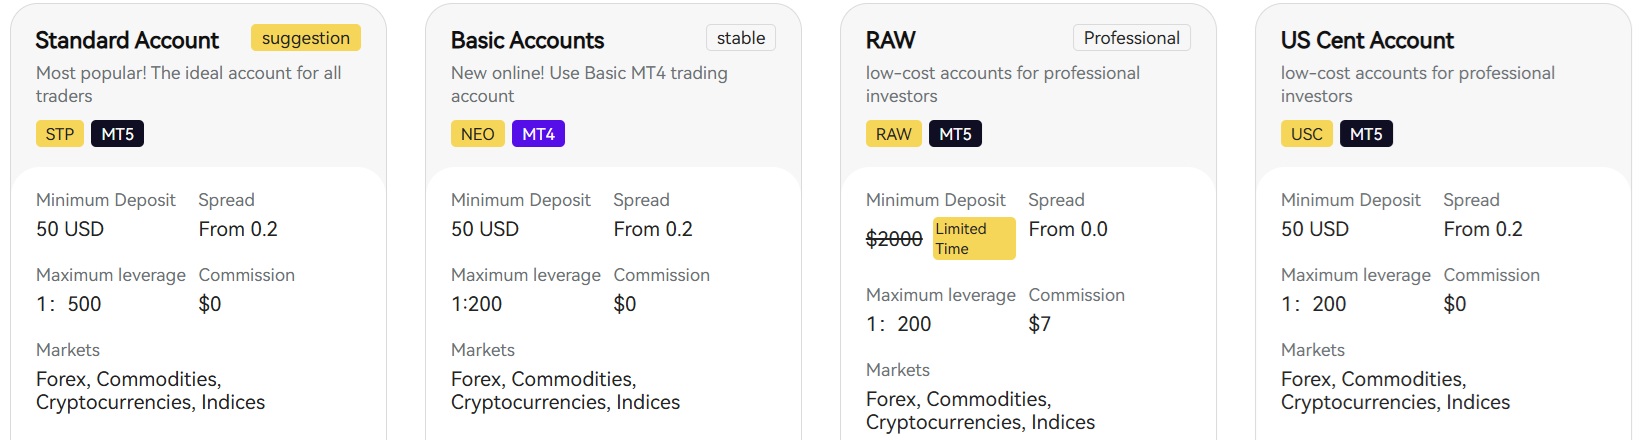Click the purple MT4 platform tag
This screenshot has width=1641, height=440.
point(538,134)
